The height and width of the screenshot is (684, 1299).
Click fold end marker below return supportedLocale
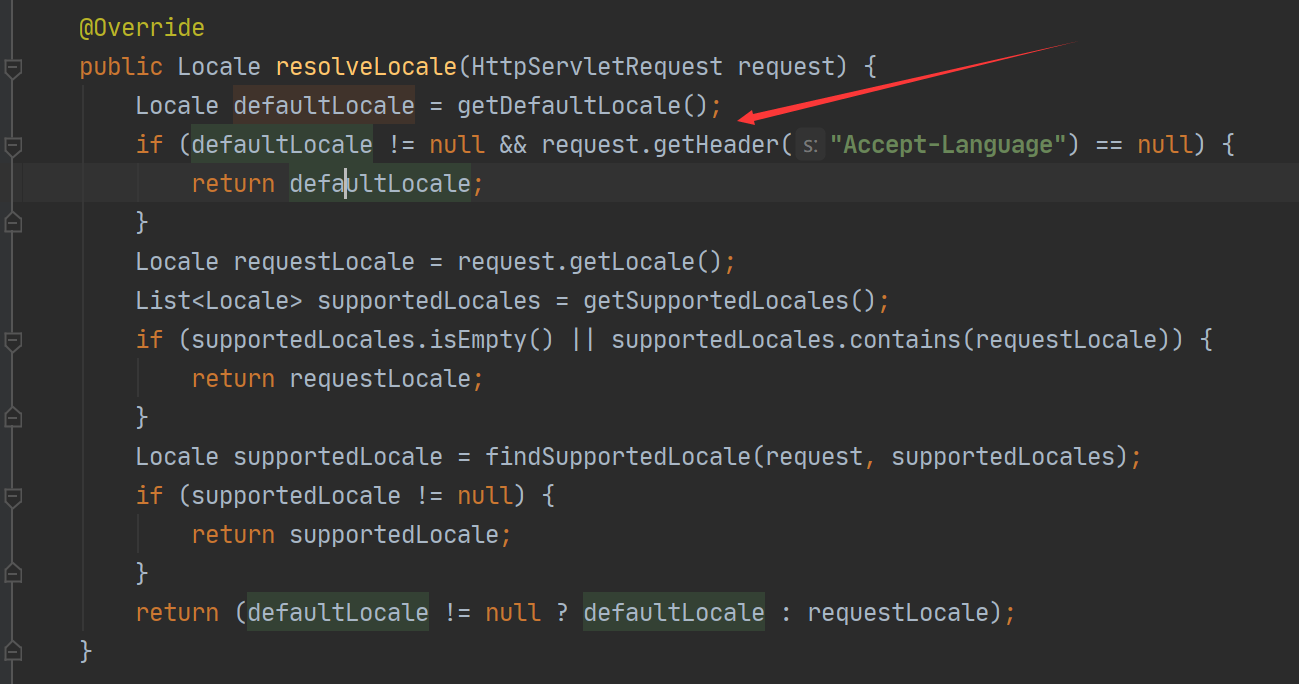click(12, 573)
